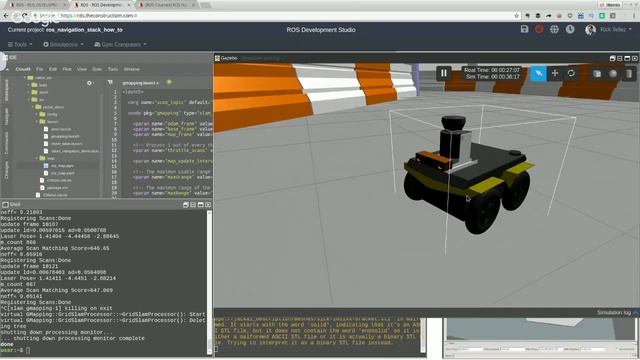Select the Gazebo translate tool
Image resolution: width=640 pixels, height=360 pixels.
click(x=555, y=73)
